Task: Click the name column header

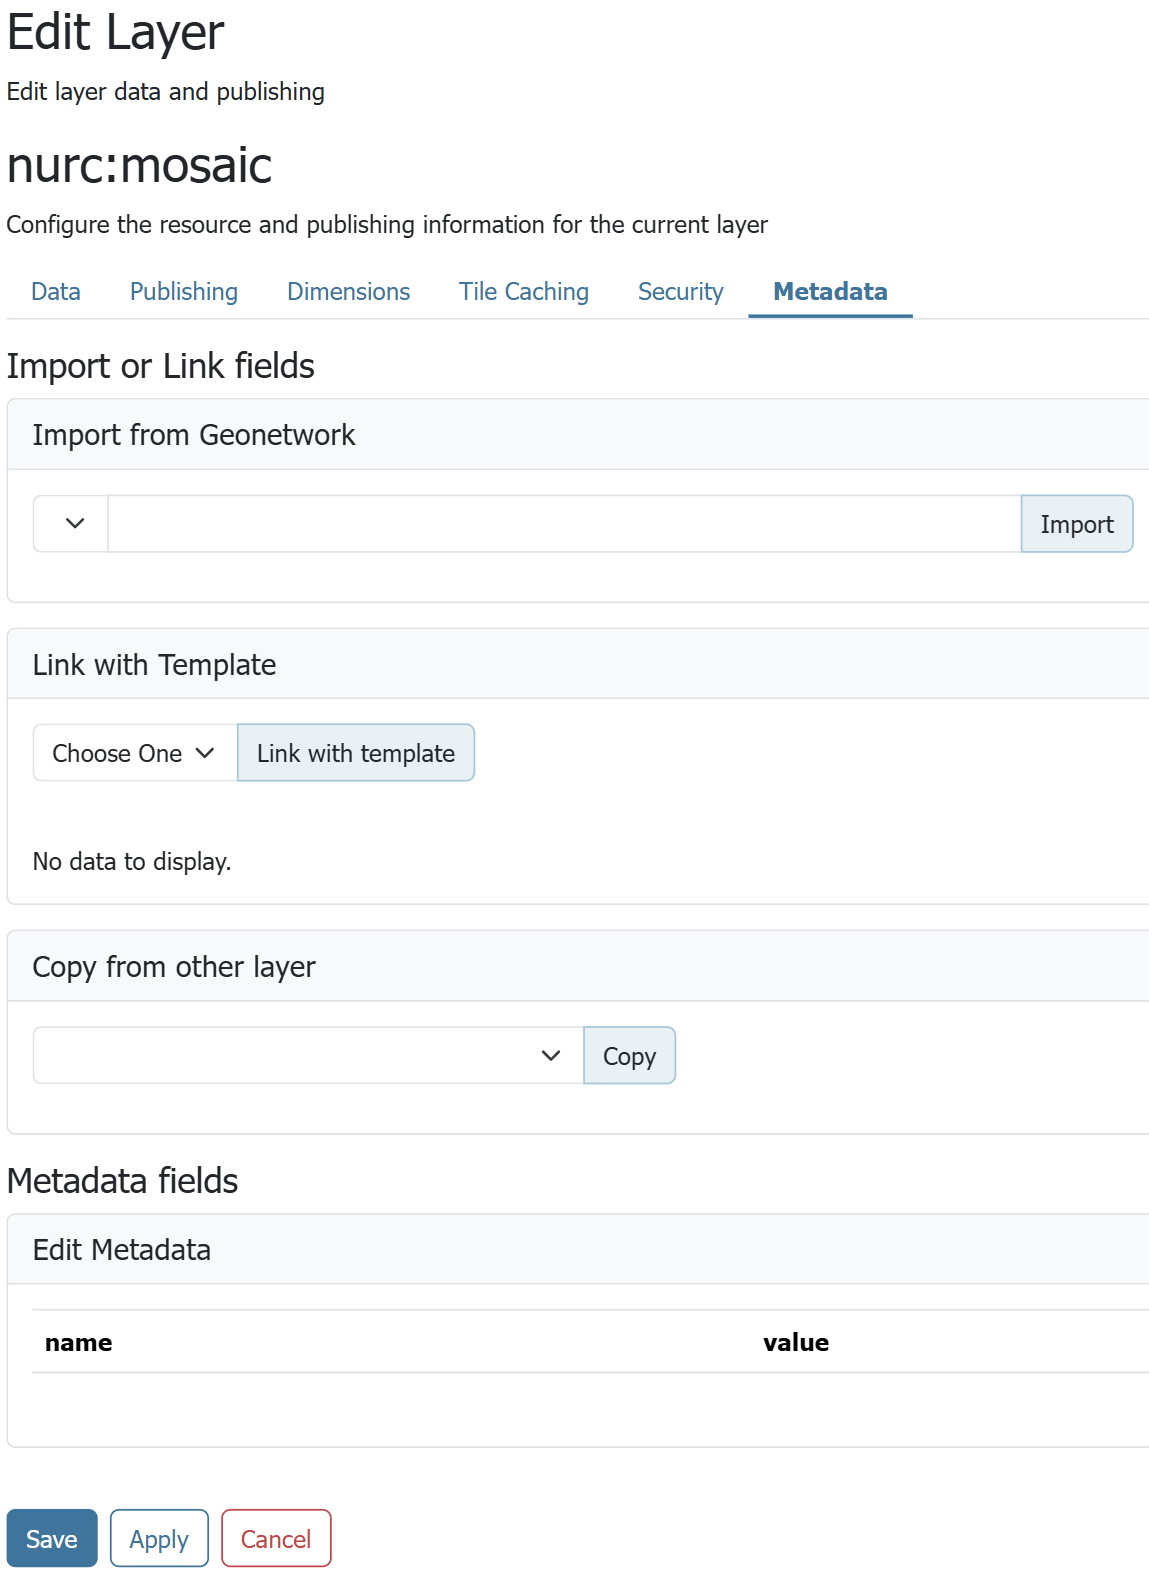Action: 79,1342
